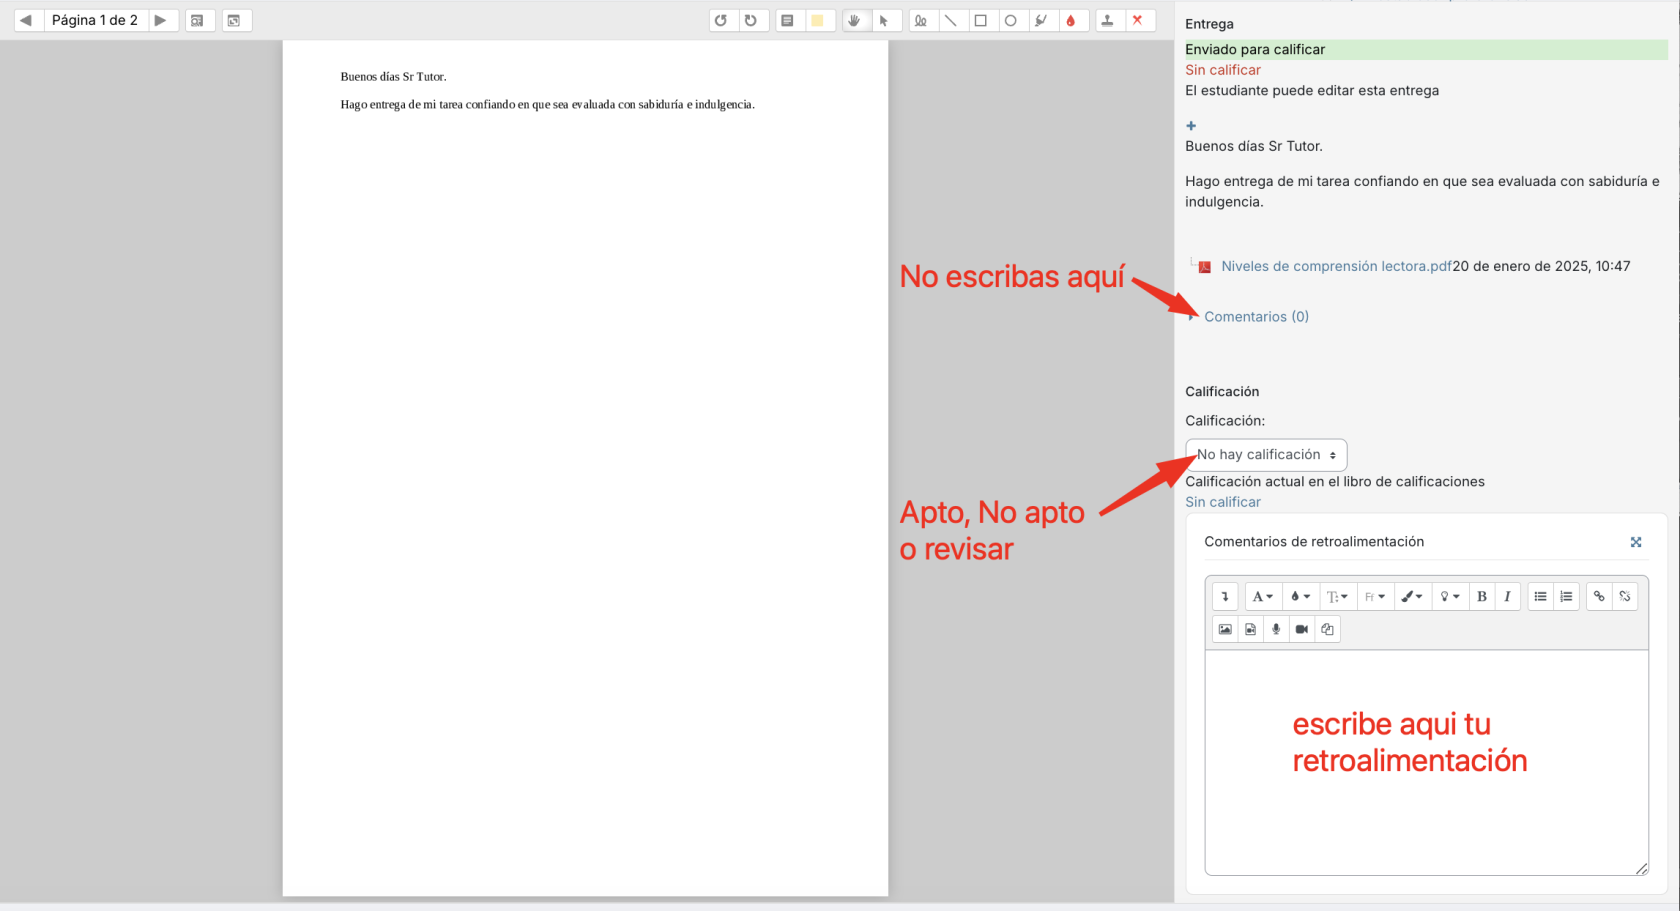Image resolution: width=1680 pixels, height=911 pixels.
Task: Toggle the editor toolbar expand button
Action: [x=1225, y=596]
